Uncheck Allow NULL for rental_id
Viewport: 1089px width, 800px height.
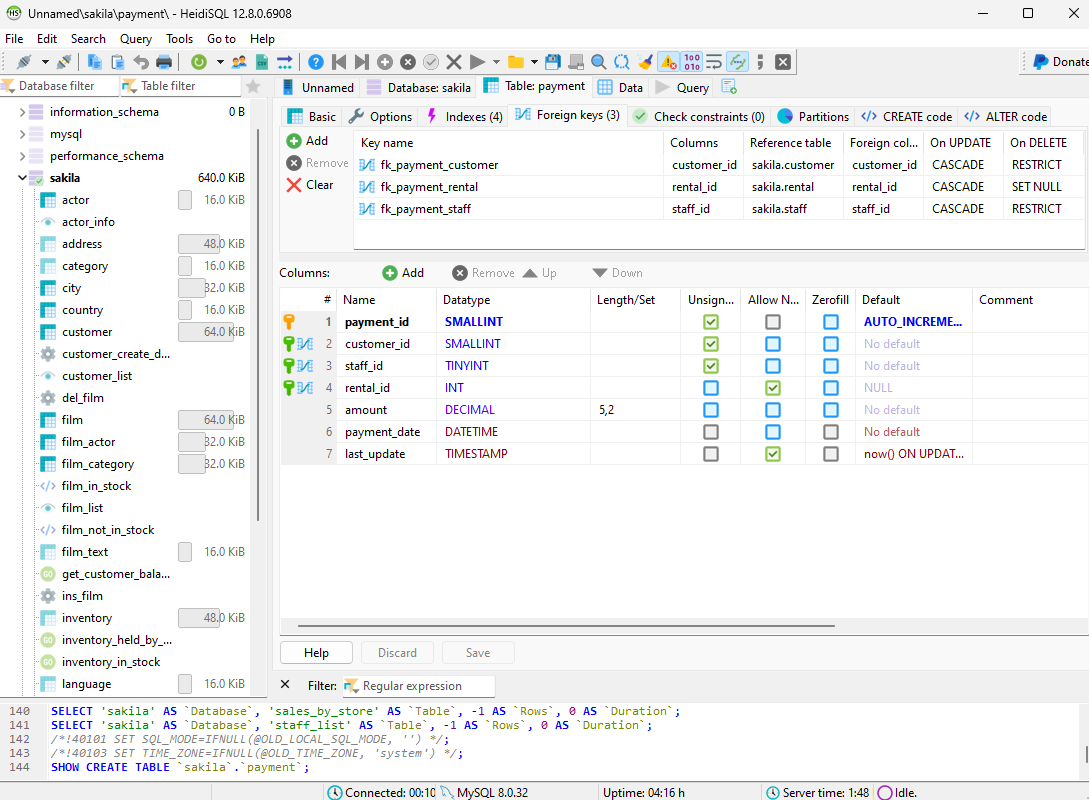coord(772,388)
